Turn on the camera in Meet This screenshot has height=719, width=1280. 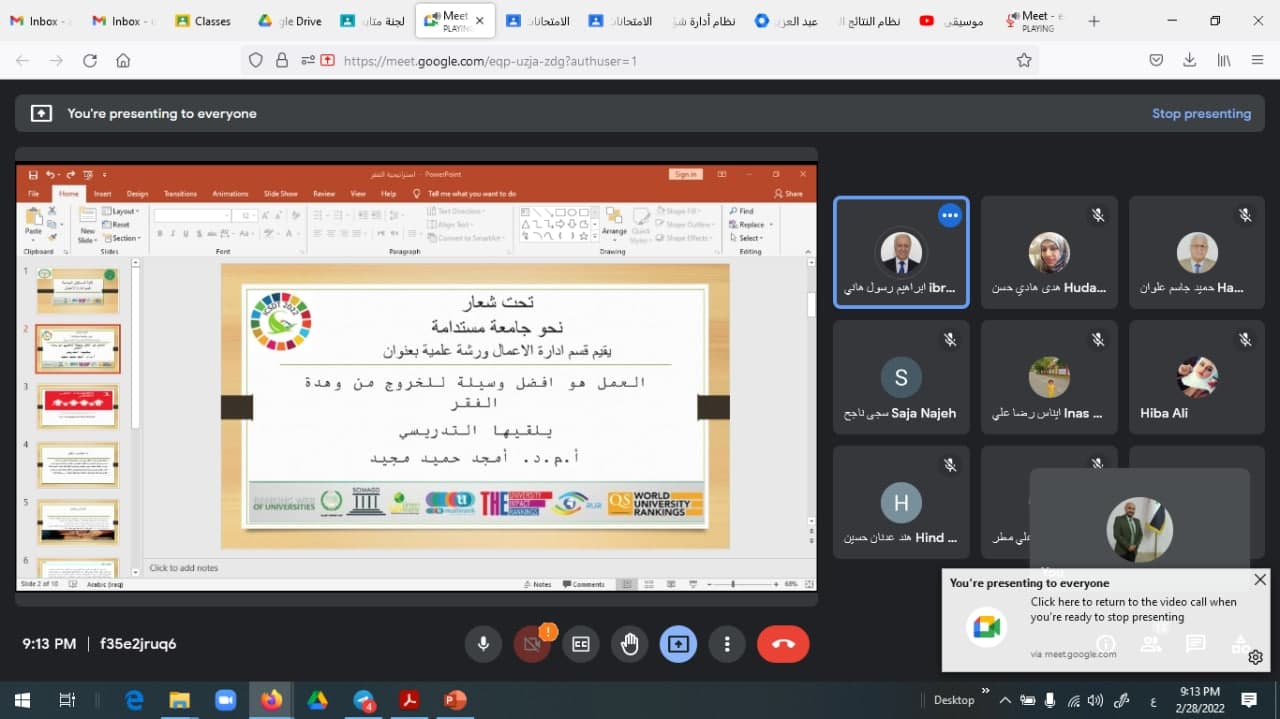point(532,645)
